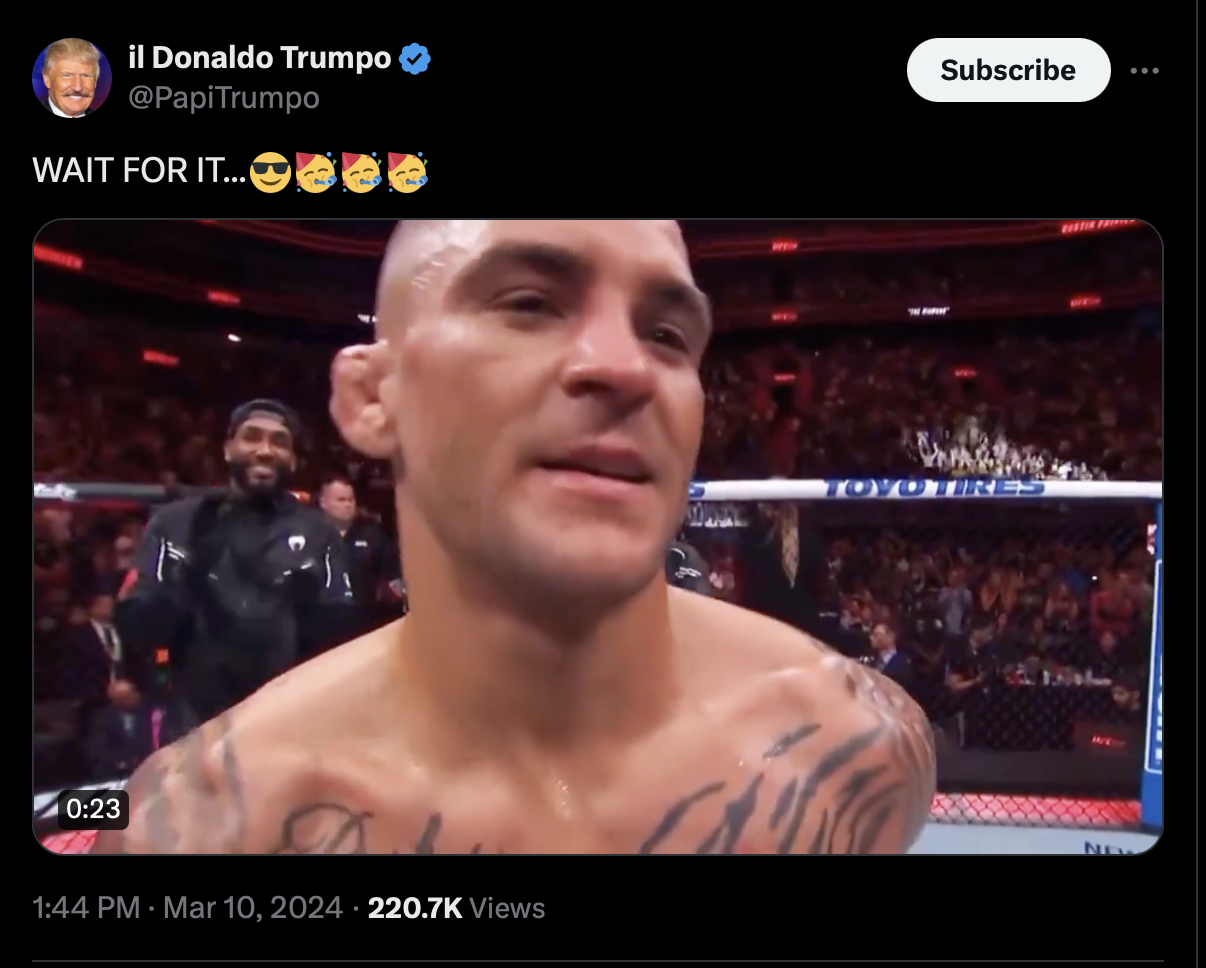Click the first party face emoji
1206x968 pixels.
point(316,172)
